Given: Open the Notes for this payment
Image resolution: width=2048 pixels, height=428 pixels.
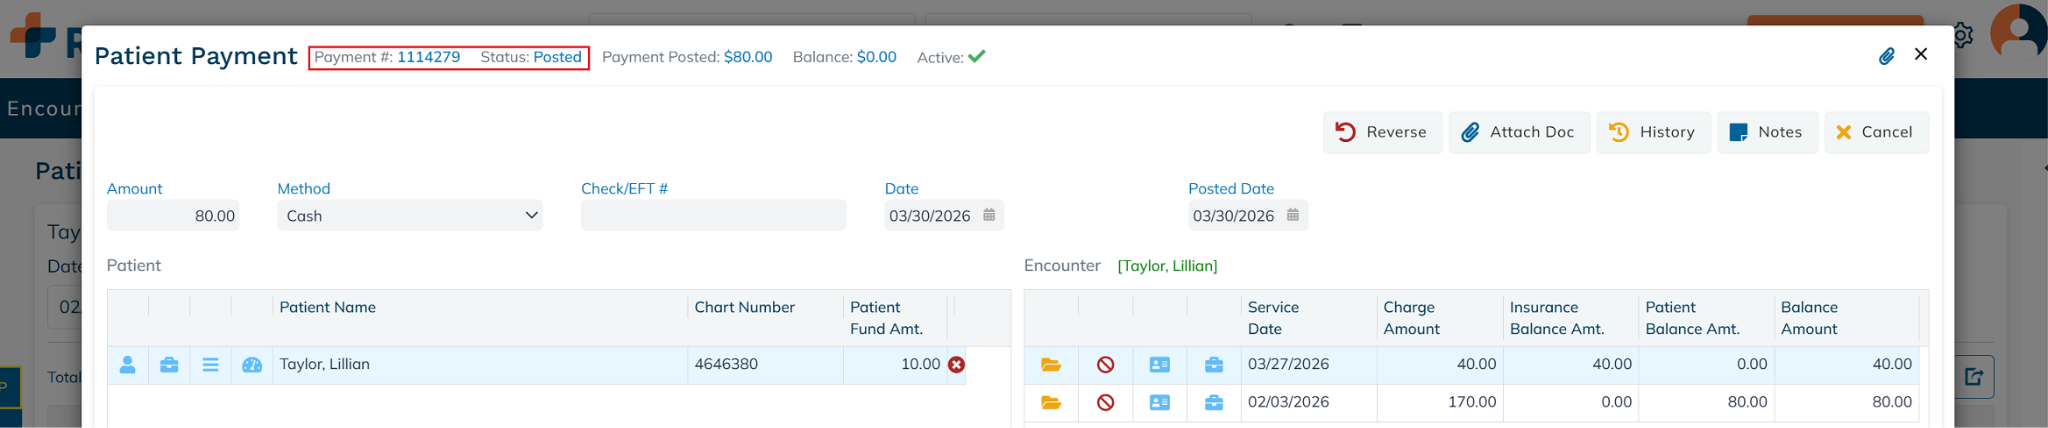Looking at the screenshot, I should point(1766,132).
